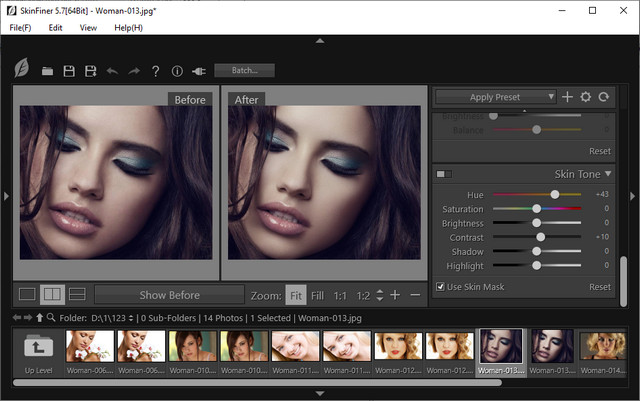This screenshot has height=401, width=640.
Task: Open help via the question mark icon
Action: [155, 71]
